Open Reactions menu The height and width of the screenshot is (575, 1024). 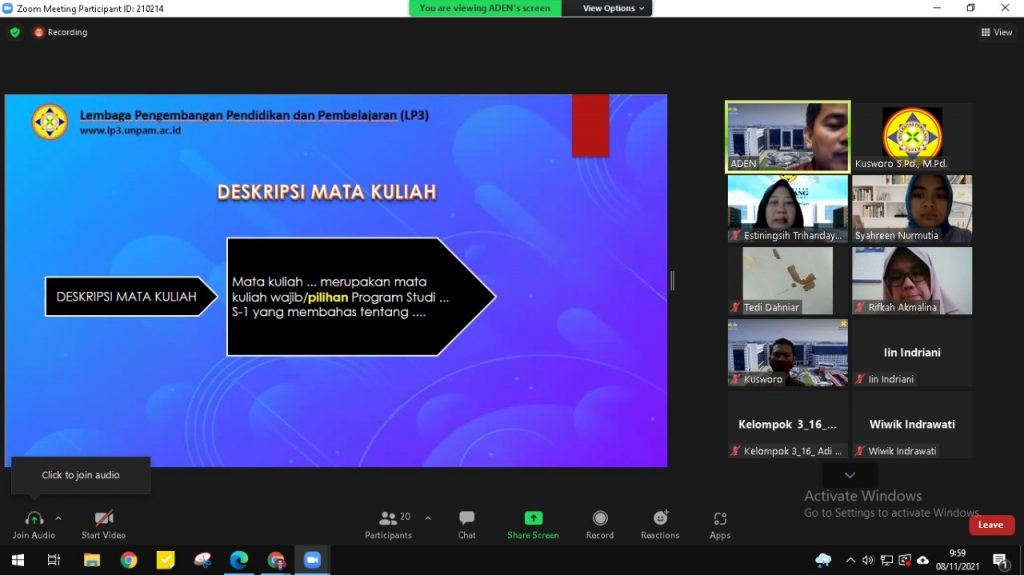coord(660,525)
